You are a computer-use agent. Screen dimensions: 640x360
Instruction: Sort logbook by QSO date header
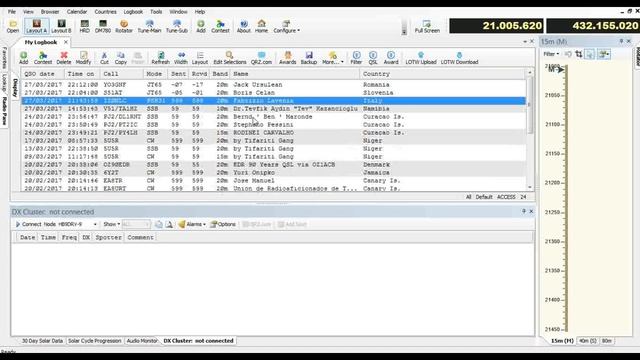pos(43,74)
